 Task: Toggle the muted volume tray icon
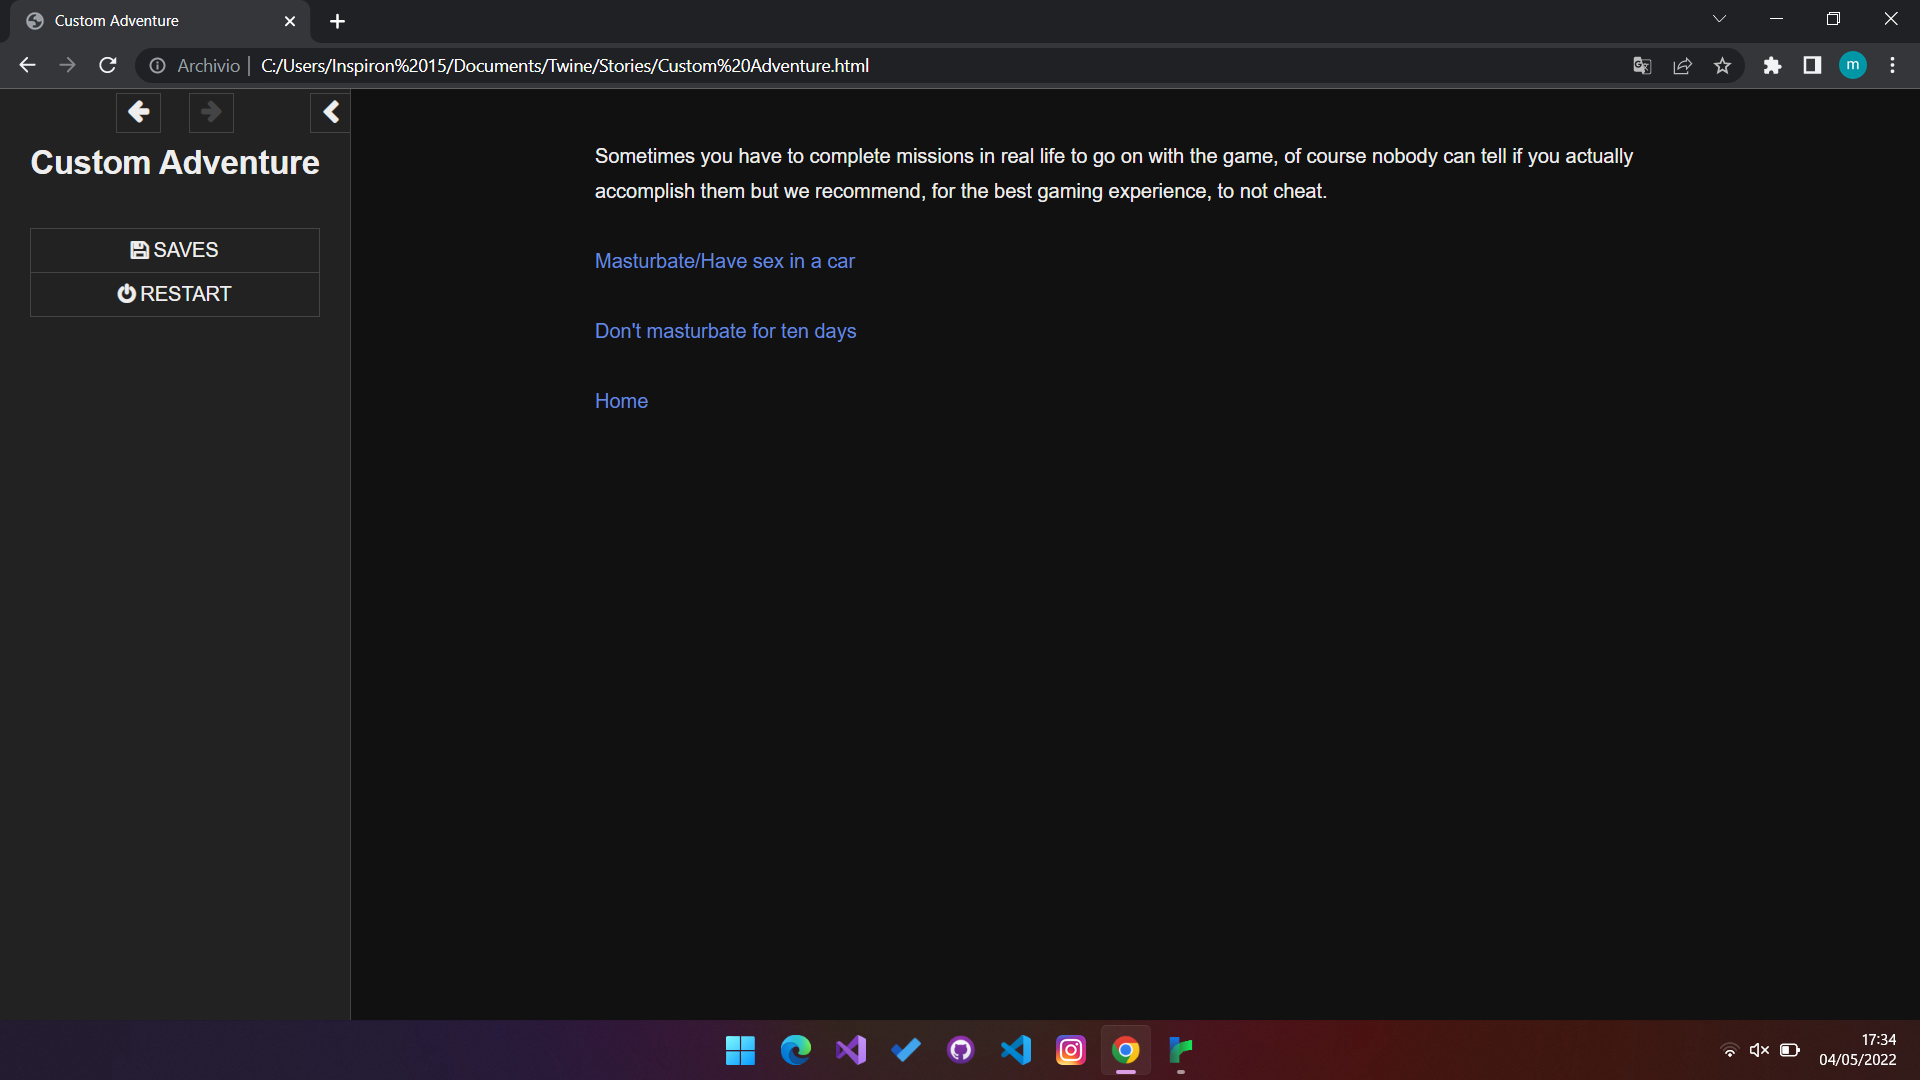pos(1759,1050)
